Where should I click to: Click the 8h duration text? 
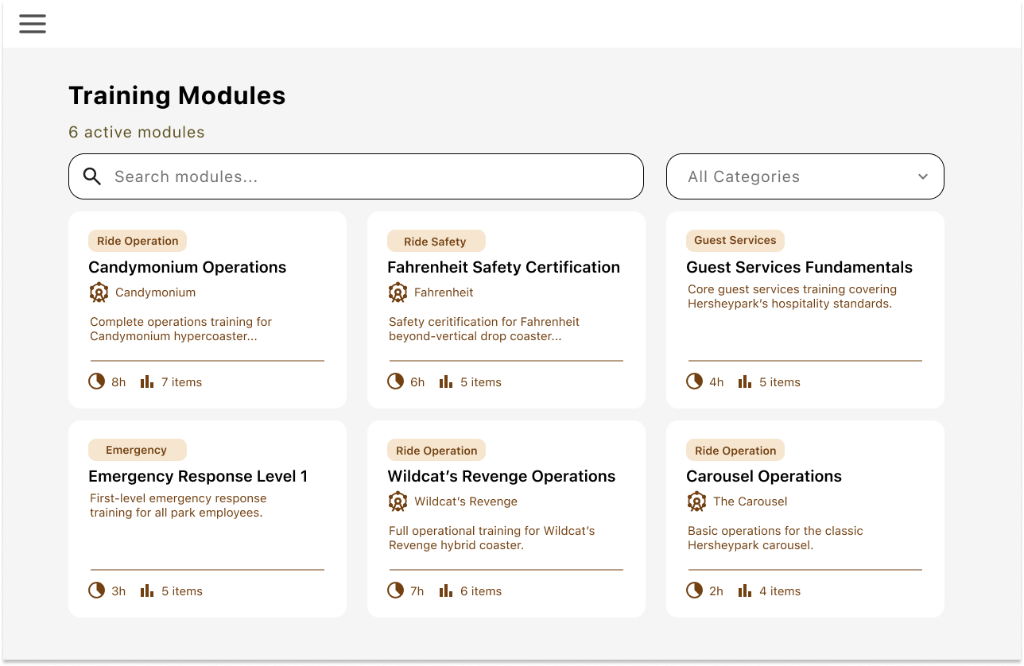[118, 382]
